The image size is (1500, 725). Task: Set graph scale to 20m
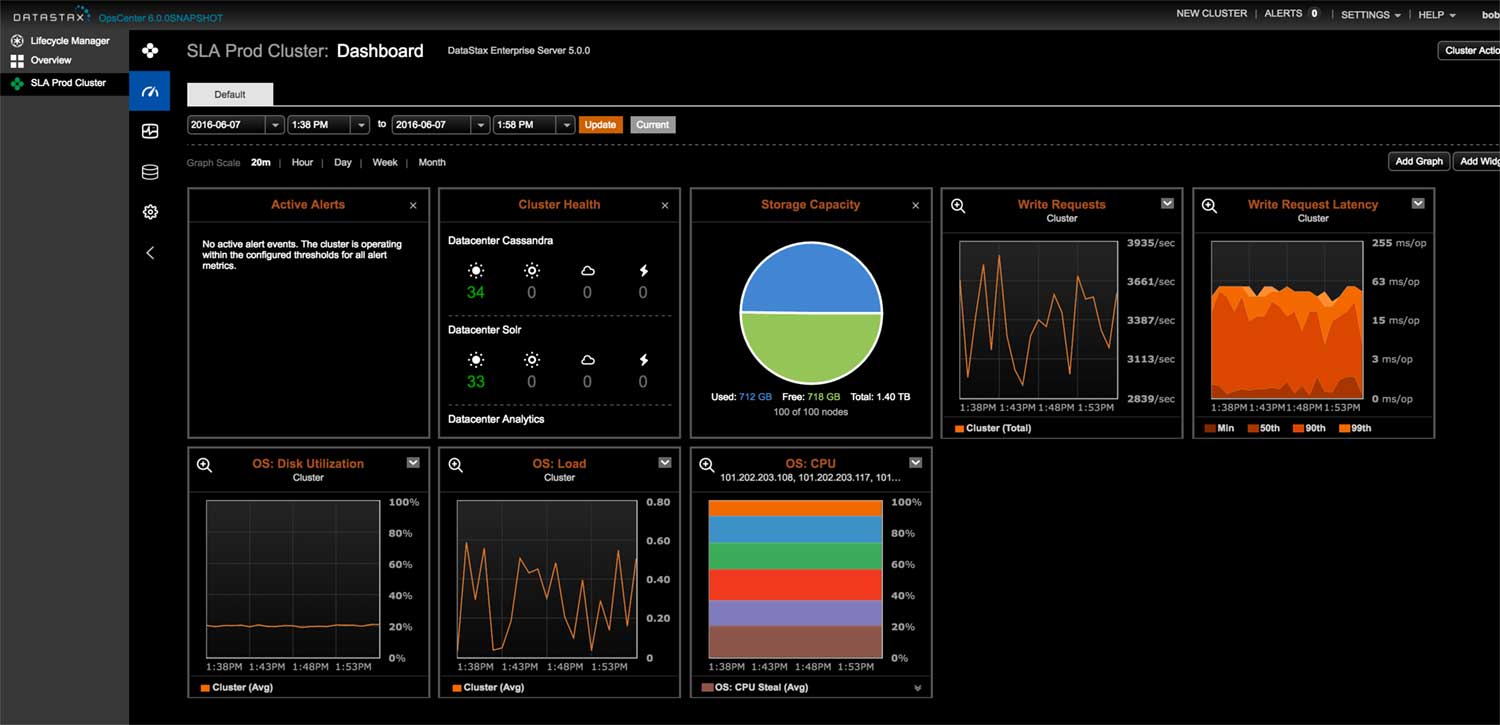[261, 162]
